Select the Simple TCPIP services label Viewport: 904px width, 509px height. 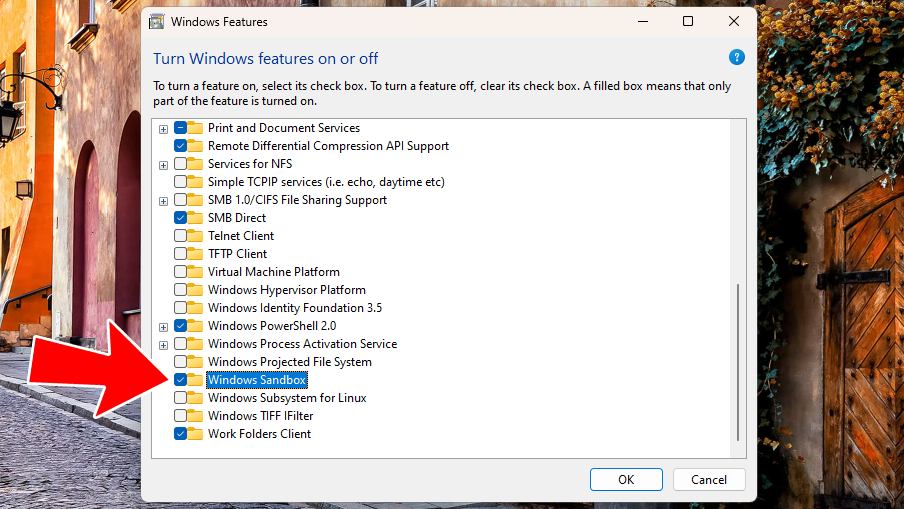click(x=326, y=182)
